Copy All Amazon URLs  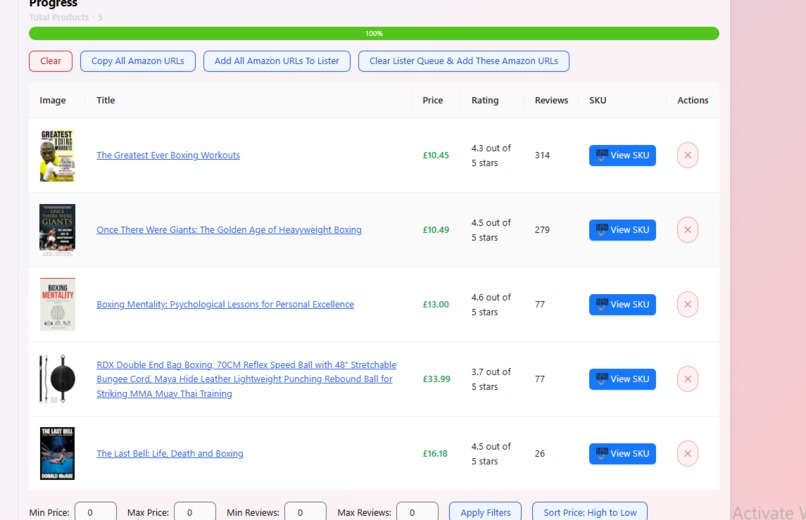(x=138, y=61)
